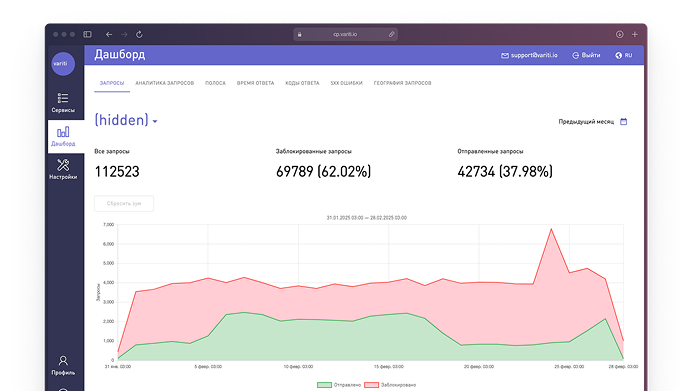The image size is (693, 391).
Task: Open the calendar icon for date range
Action: pos(624,121)
